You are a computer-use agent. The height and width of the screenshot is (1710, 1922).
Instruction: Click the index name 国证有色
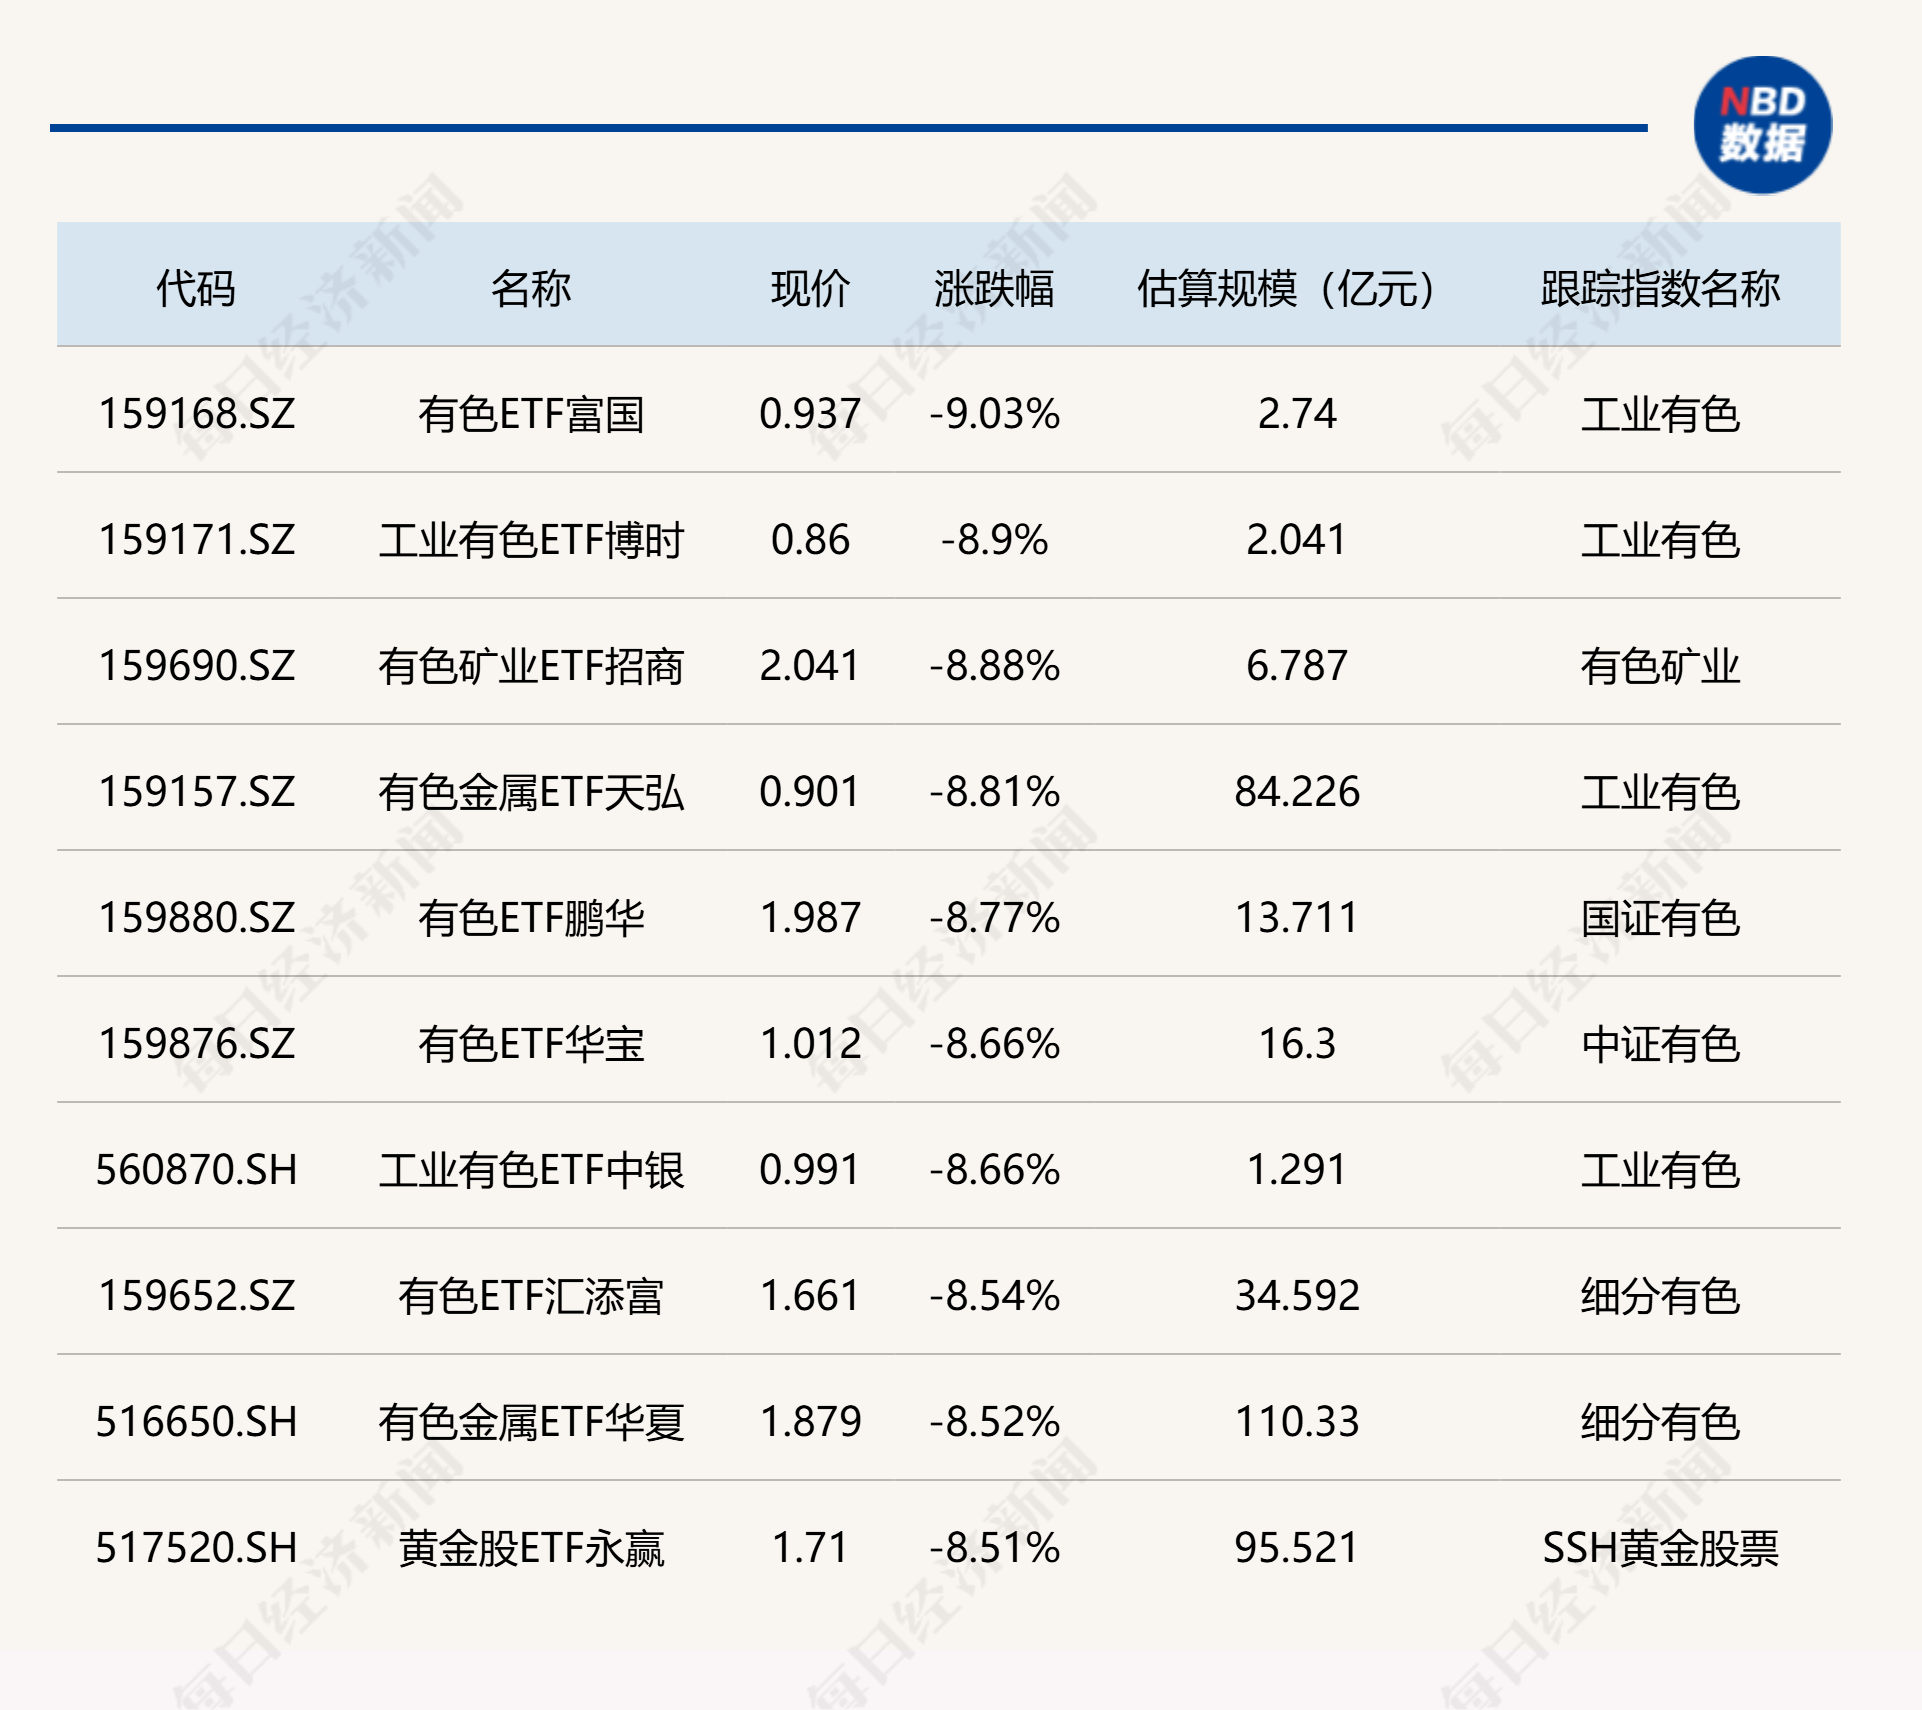tap(1660, 918)
